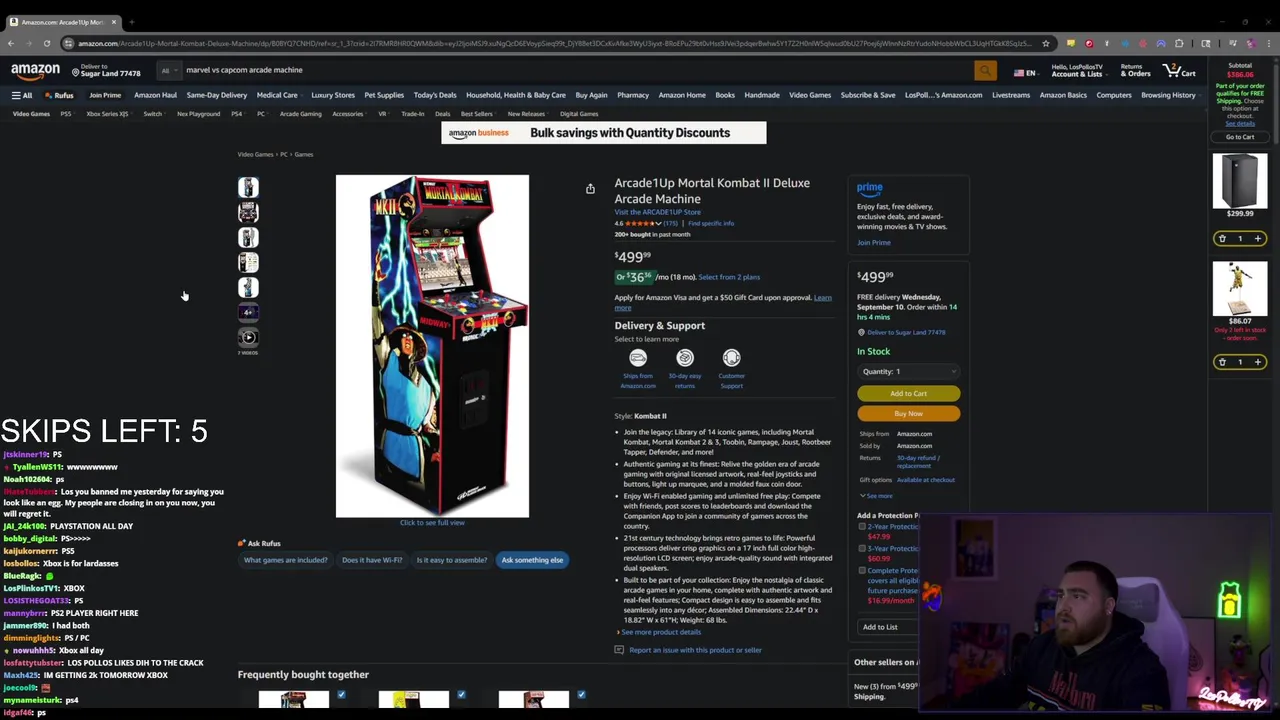Click Report an issue with this product link
1280x720 pixels.
(x=695, y=650)
